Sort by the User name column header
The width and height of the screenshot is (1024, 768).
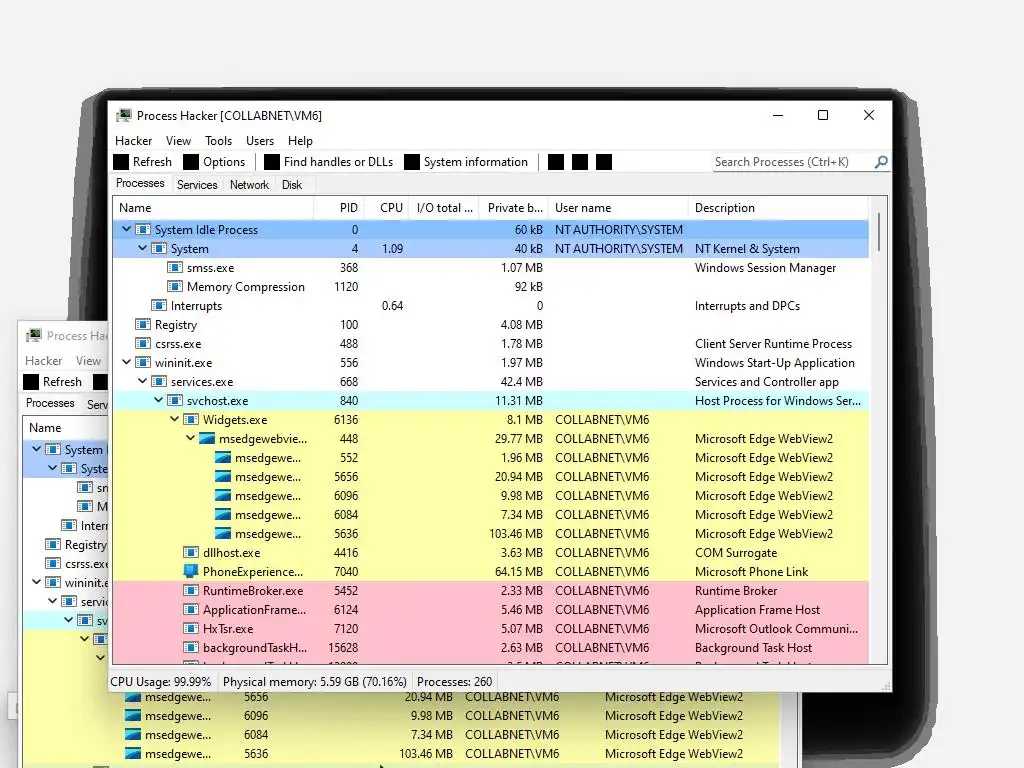pos(618,208)
